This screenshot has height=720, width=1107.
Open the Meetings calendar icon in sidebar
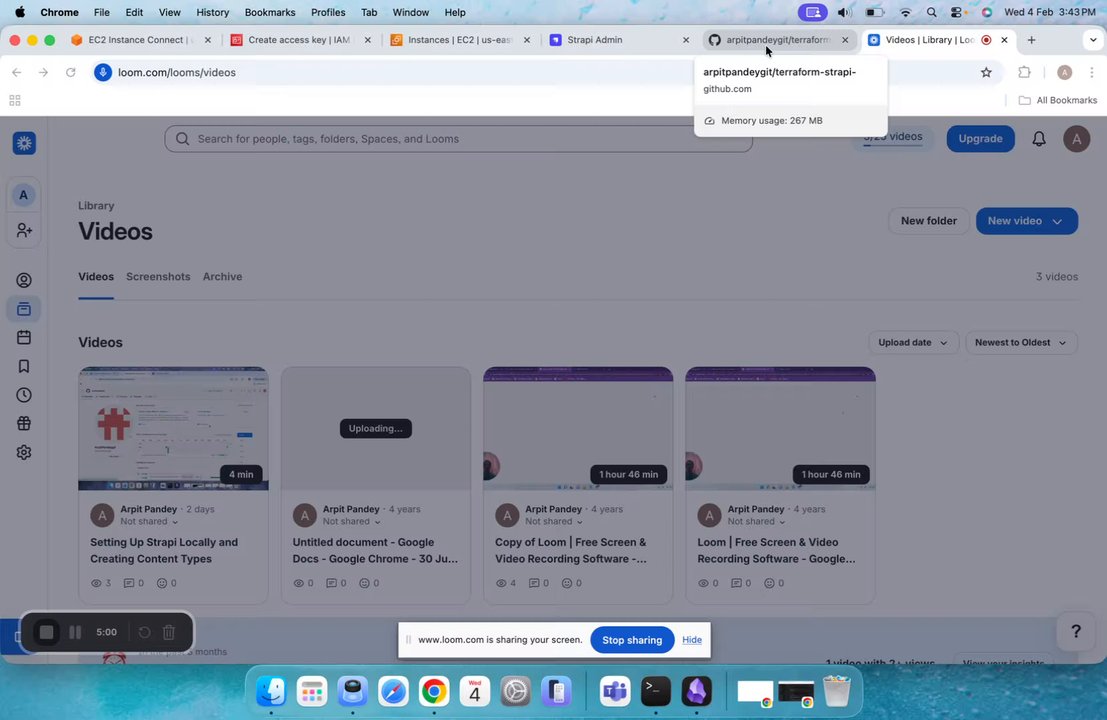[24, 337]
